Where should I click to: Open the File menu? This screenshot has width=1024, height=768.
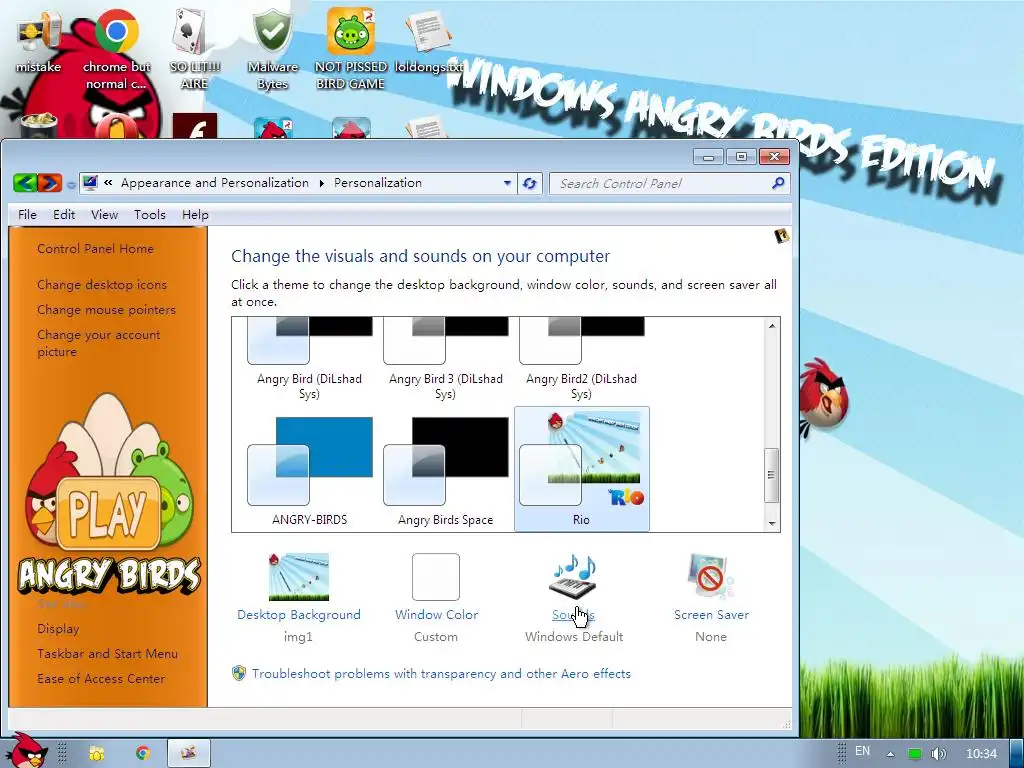point(27,215)
